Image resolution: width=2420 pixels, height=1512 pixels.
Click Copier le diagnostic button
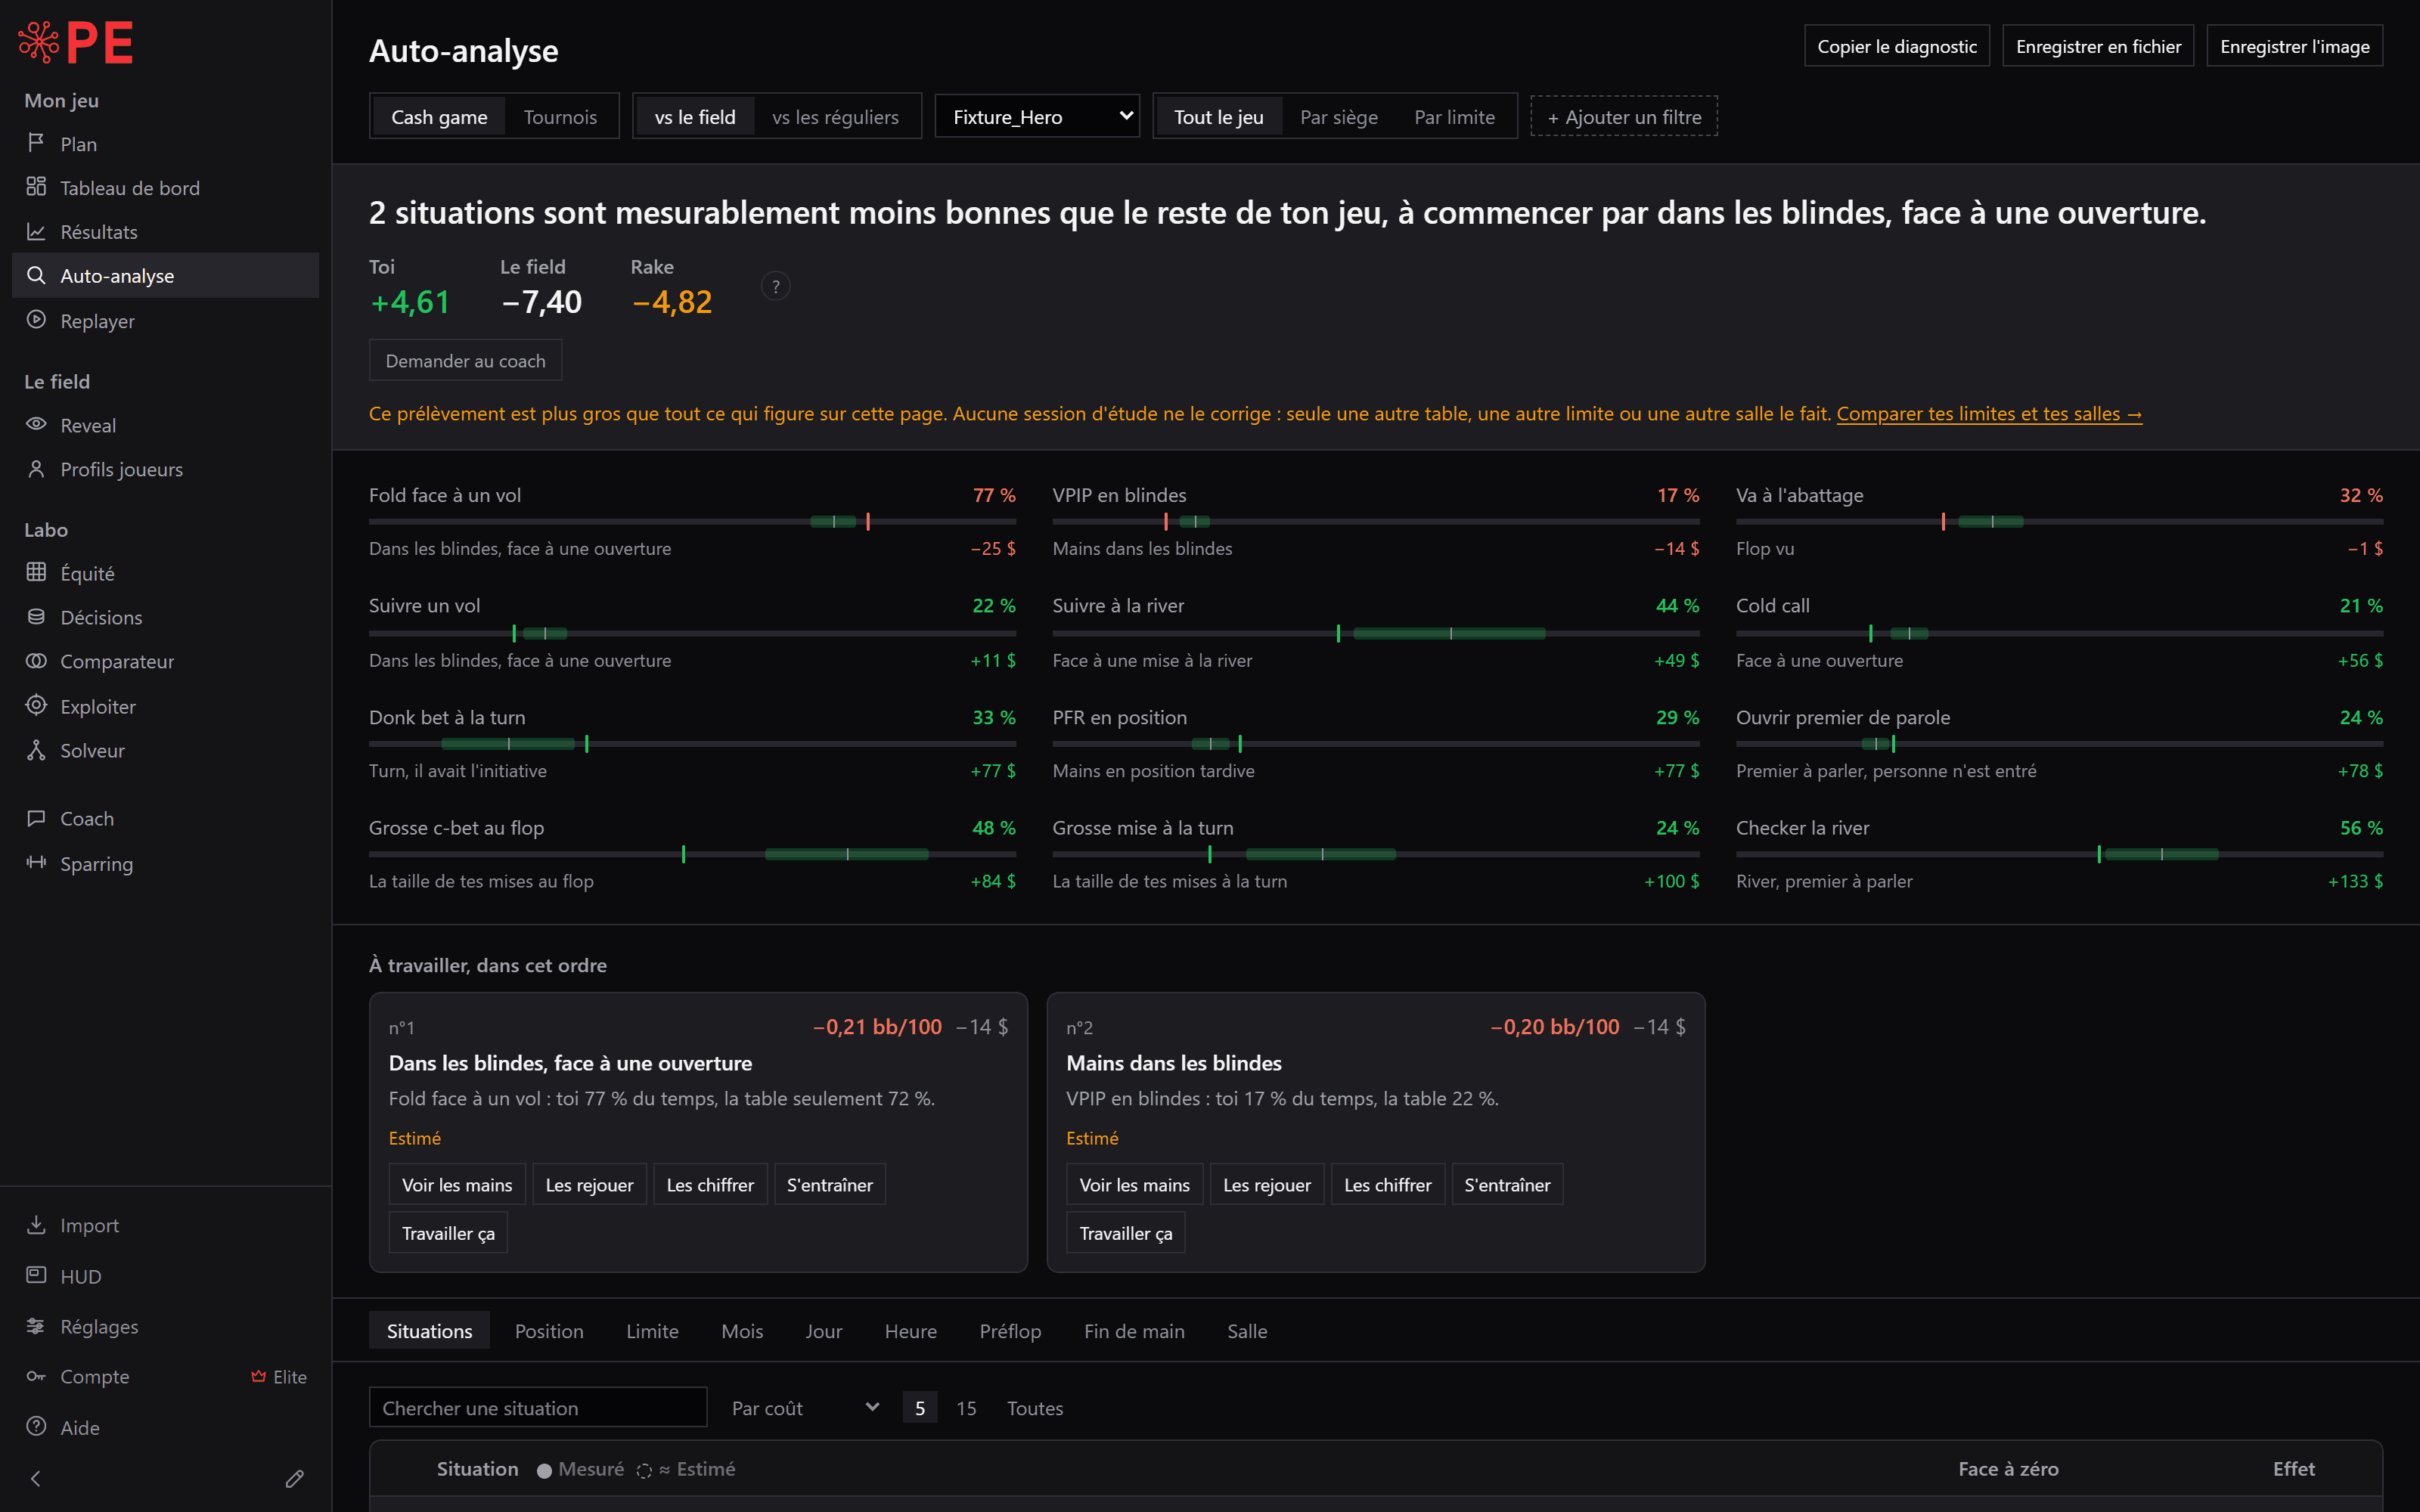point(1896,46)
